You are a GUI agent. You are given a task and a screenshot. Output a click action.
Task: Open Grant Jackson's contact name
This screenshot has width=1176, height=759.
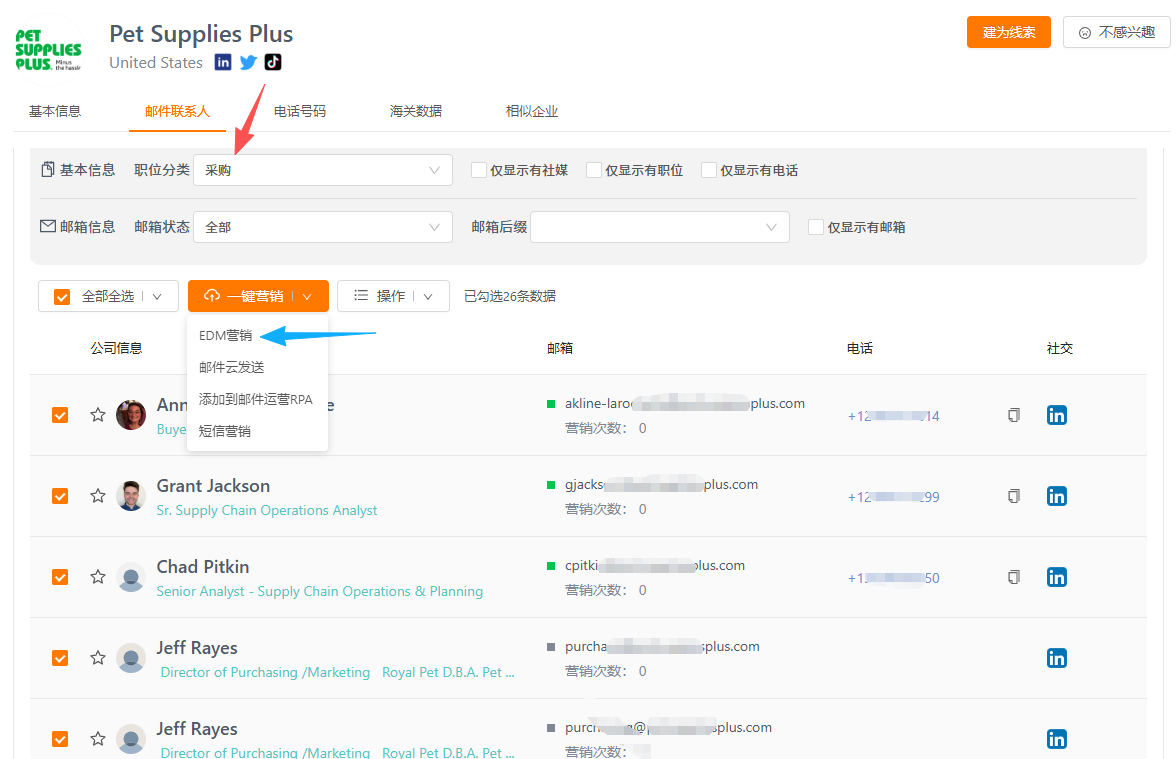pos(213,486)
